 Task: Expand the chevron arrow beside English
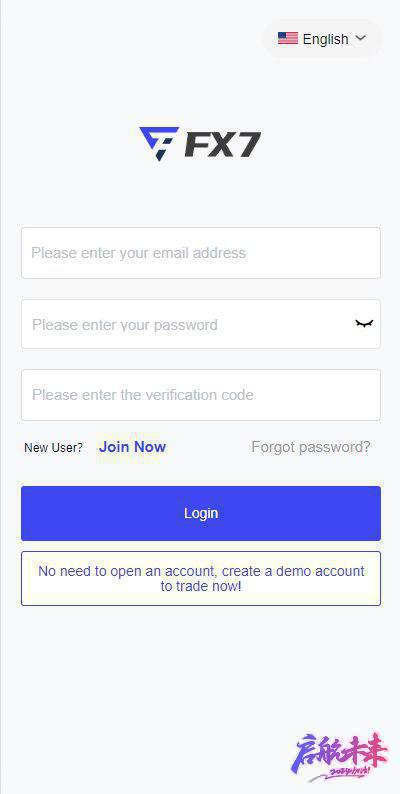[x=361, y=38]
